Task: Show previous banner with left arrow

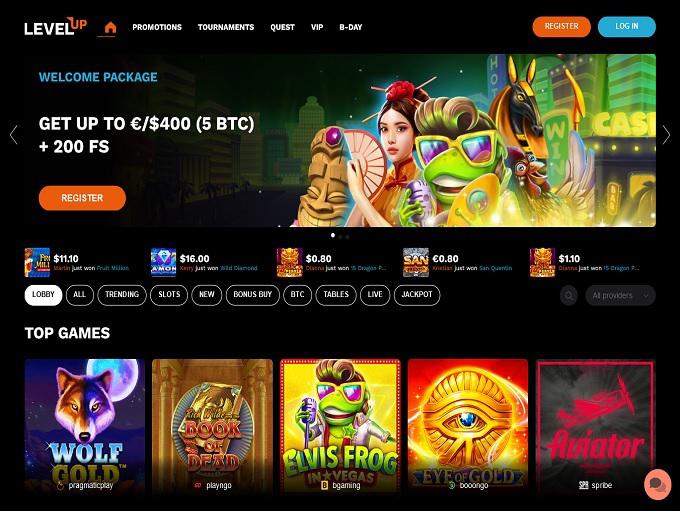Action: pyautogui.click(x=14, y=135)
